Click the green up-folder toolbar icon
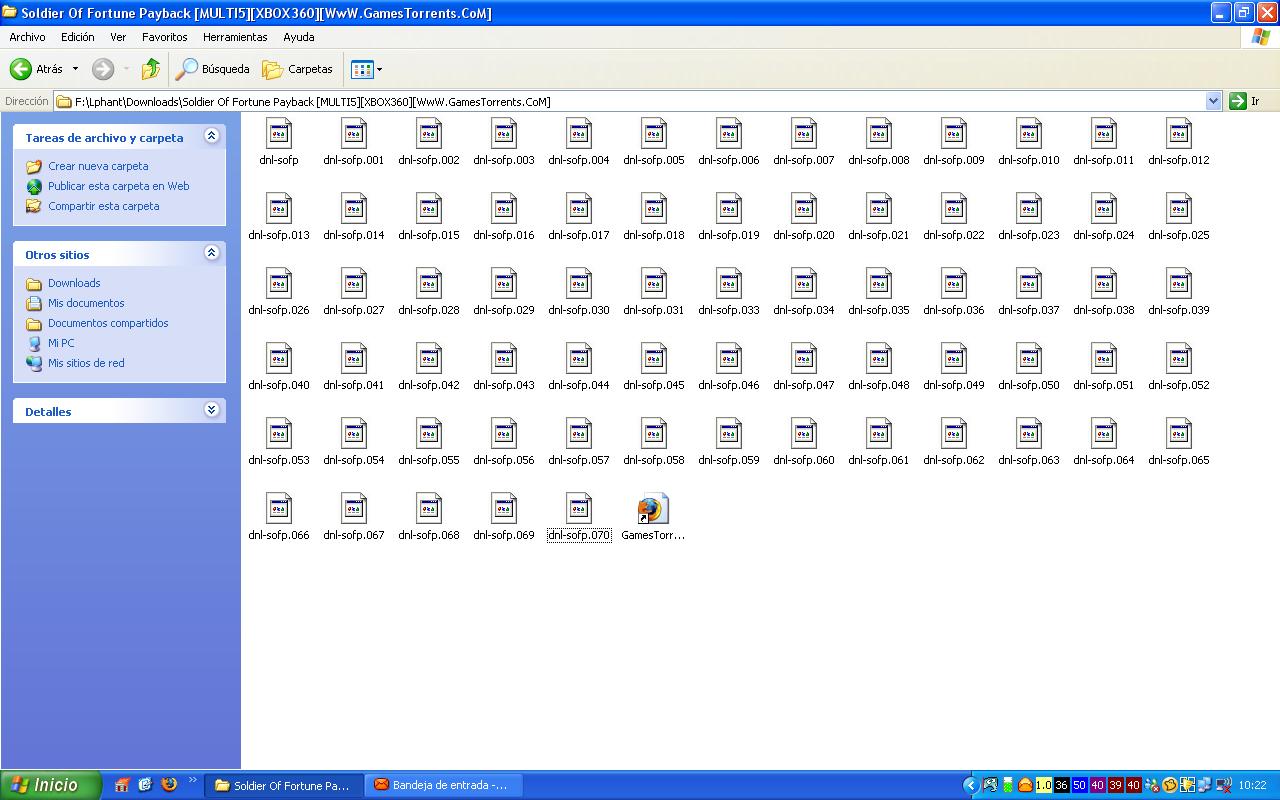This screenshot has height=800, width=1280. [x=151, y=69]
